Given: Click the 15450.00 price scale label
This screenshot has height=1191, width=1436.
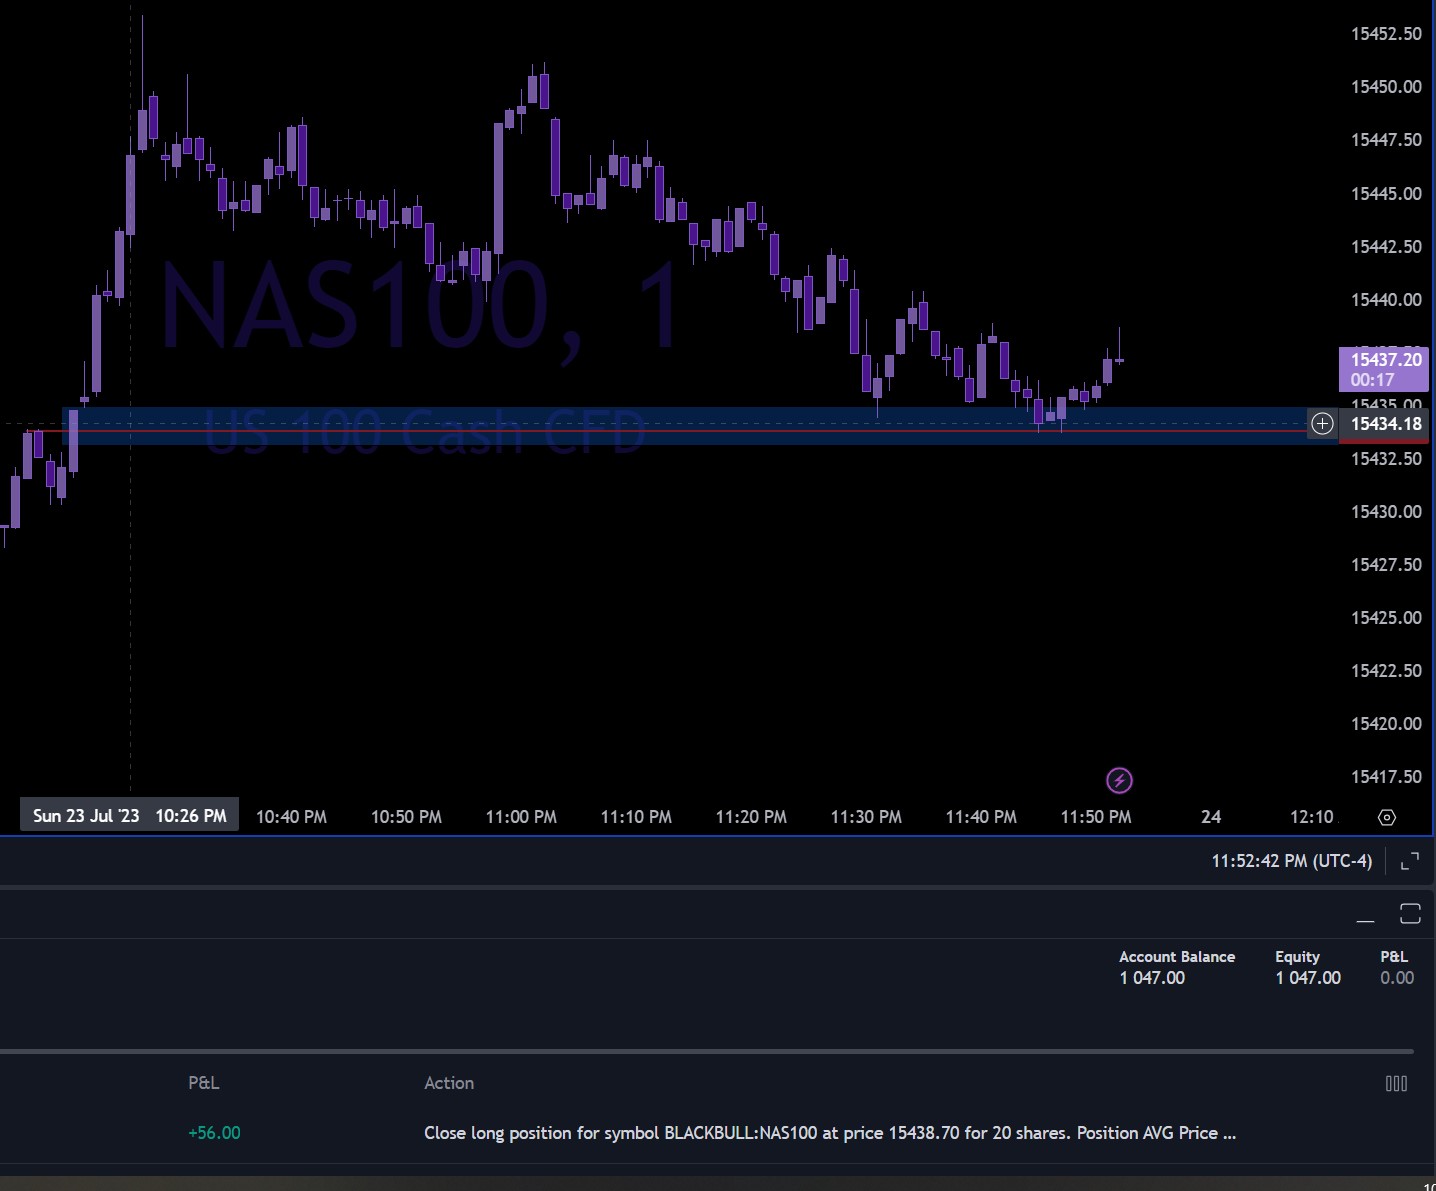Looking at the screenshot, I should point(1386,87).
